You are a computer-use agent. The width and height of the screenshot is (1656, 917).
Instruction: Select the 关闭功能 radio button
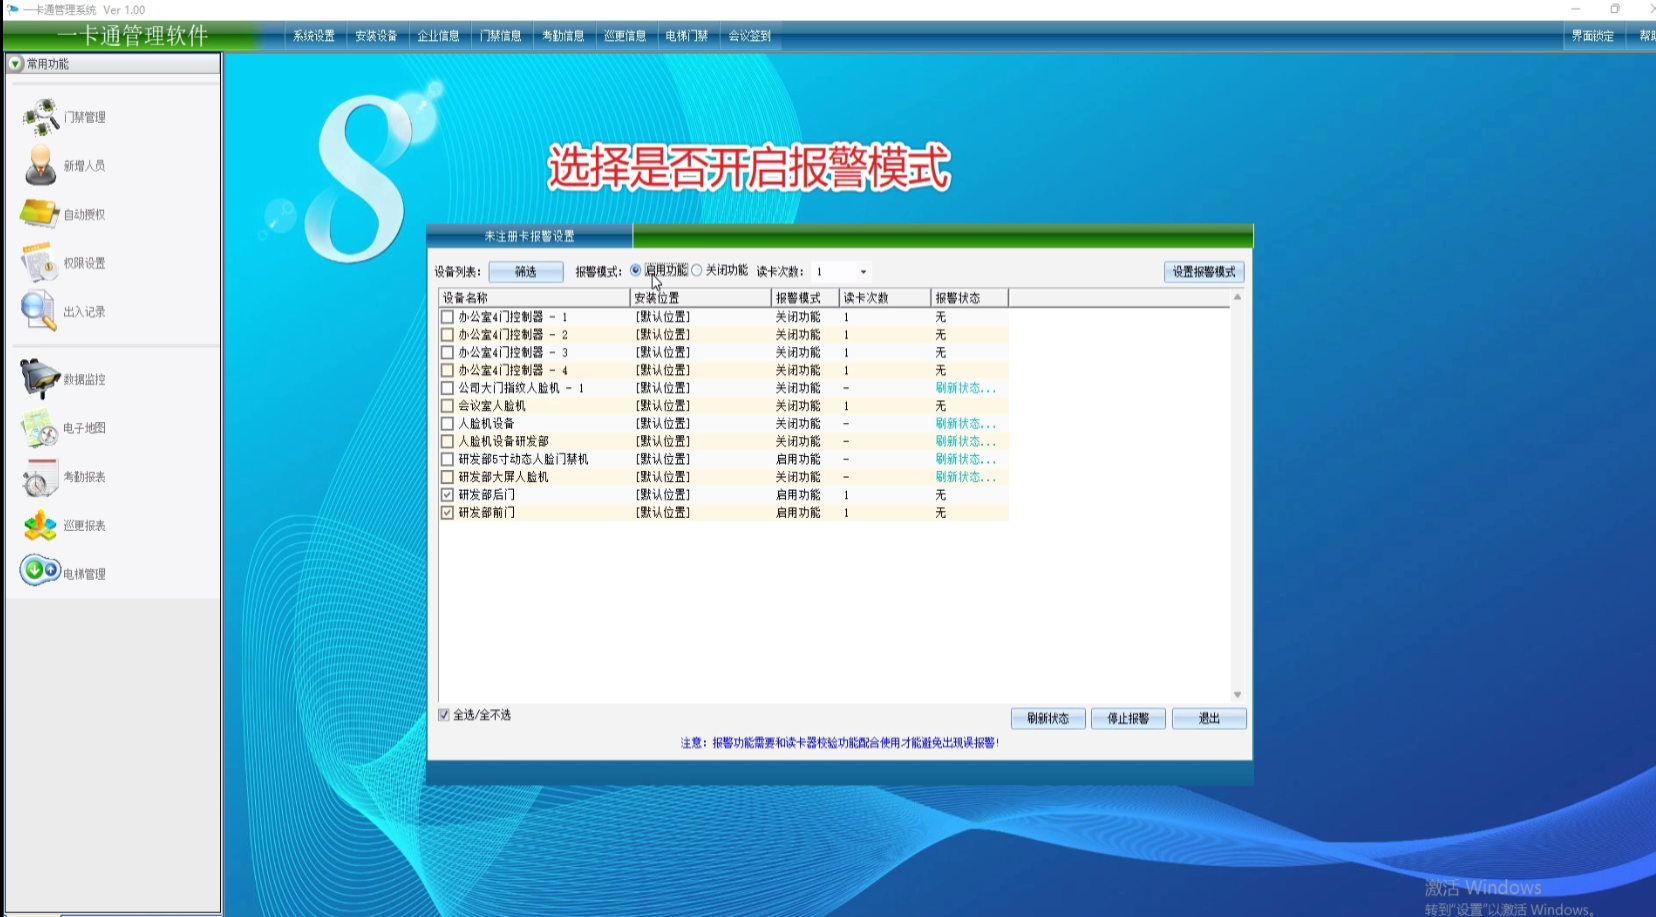(x=697, y=271)
